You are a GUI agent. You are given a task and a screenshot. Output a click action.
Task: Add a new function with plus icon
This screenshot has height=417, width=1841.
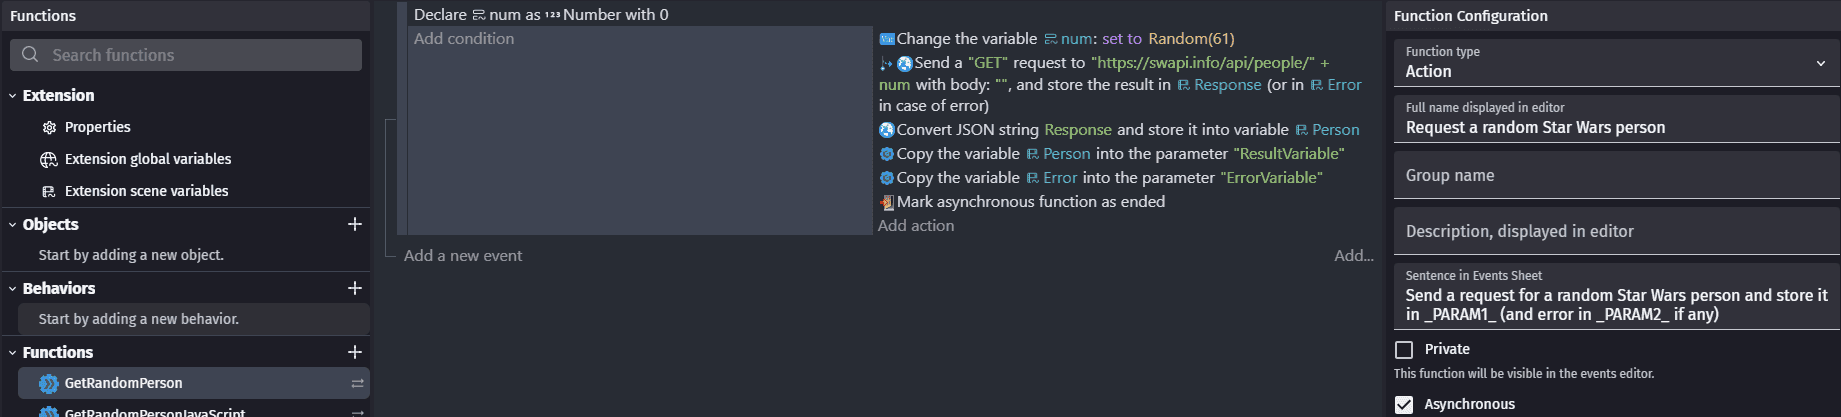pos(354,352)
